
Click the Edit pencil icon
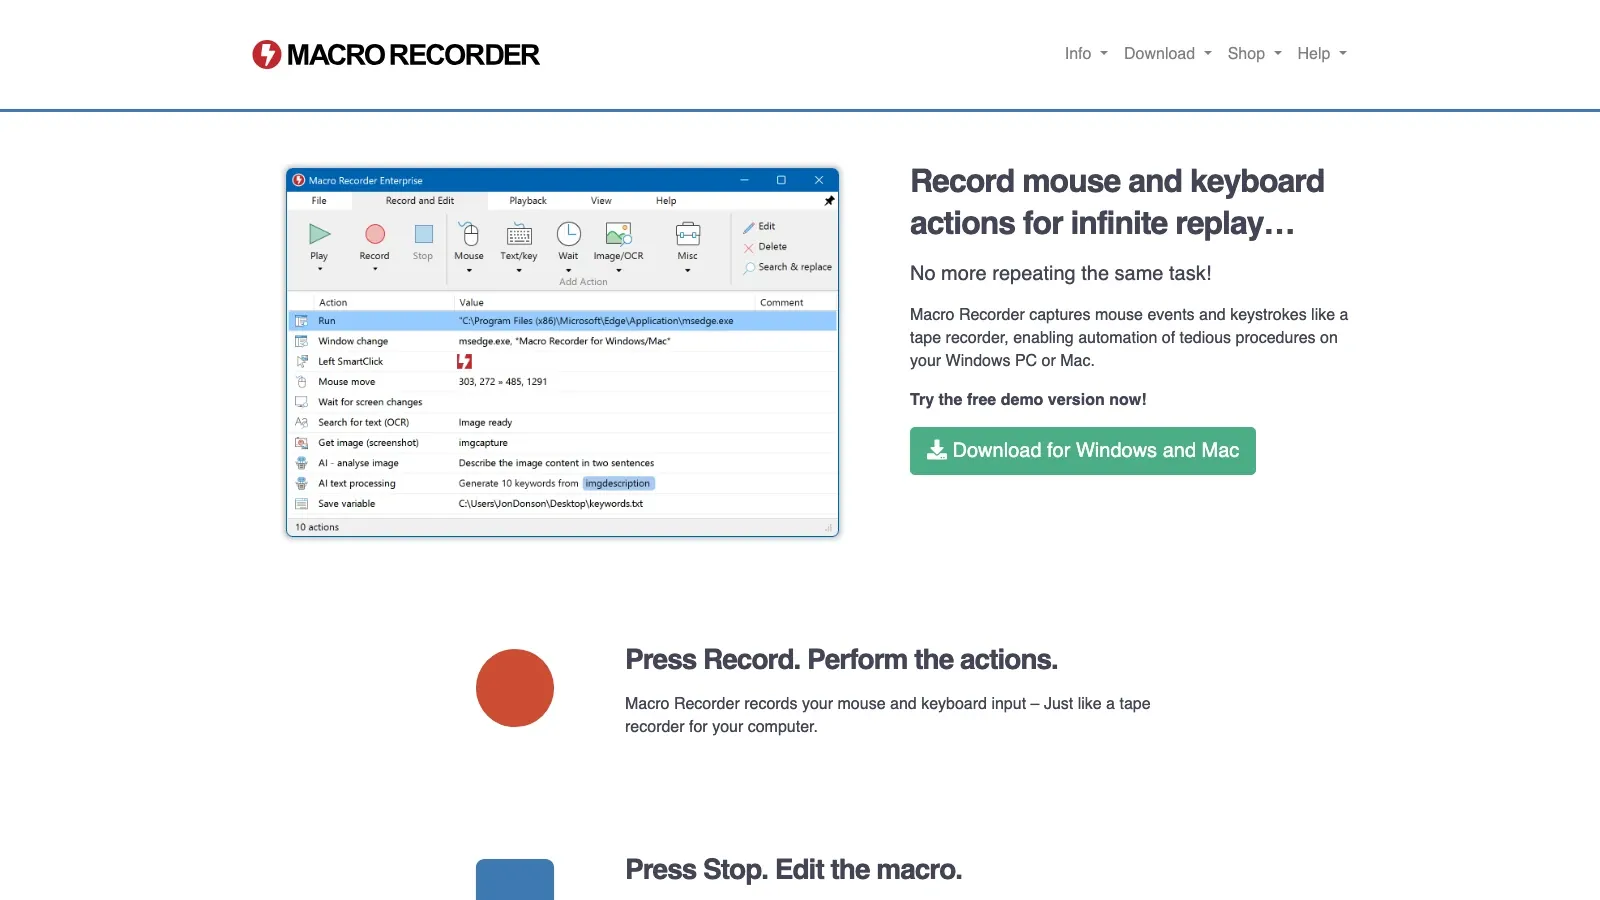748,227
